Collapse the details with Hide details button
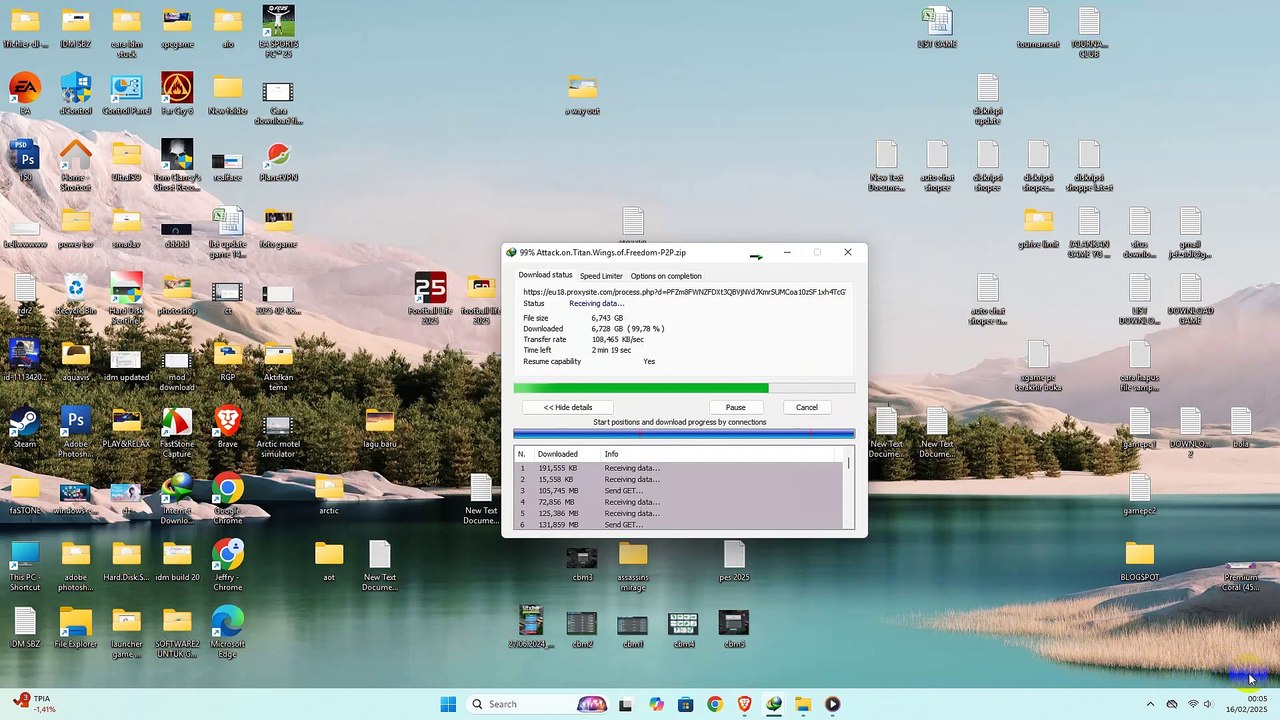 [568, 407]
